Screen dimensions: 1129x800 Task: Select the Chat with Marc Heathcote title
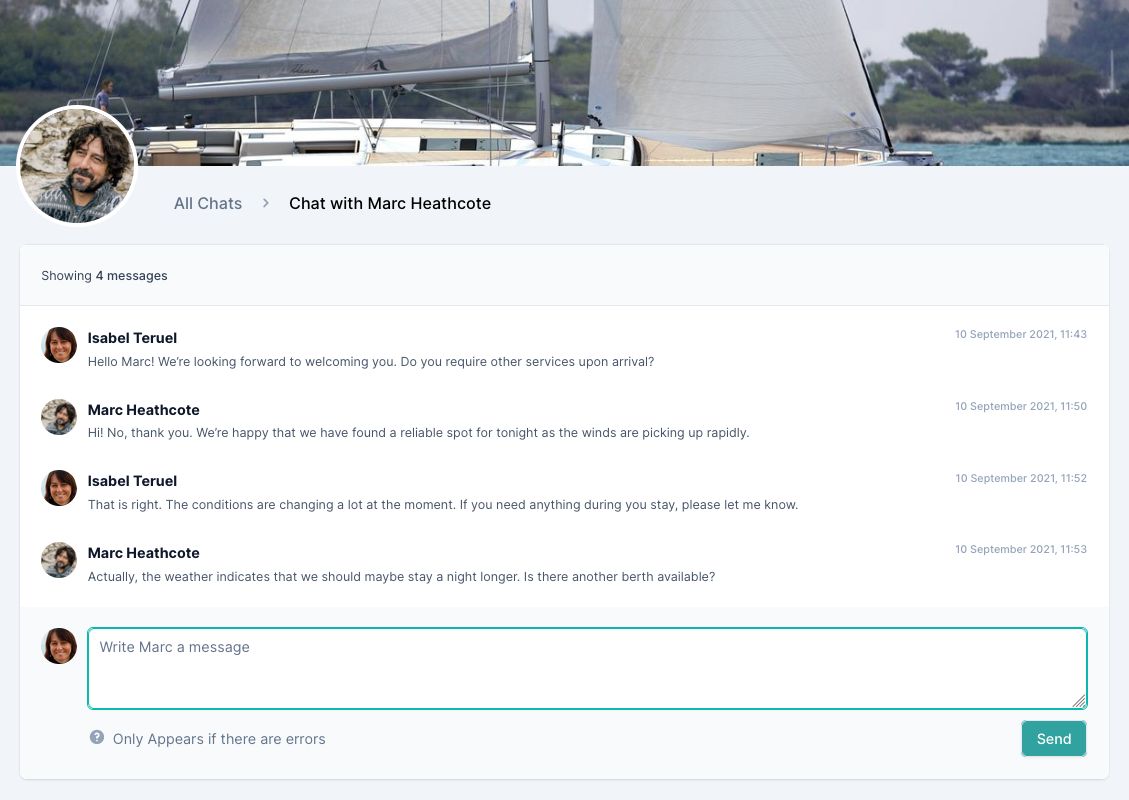coord(390,204)
